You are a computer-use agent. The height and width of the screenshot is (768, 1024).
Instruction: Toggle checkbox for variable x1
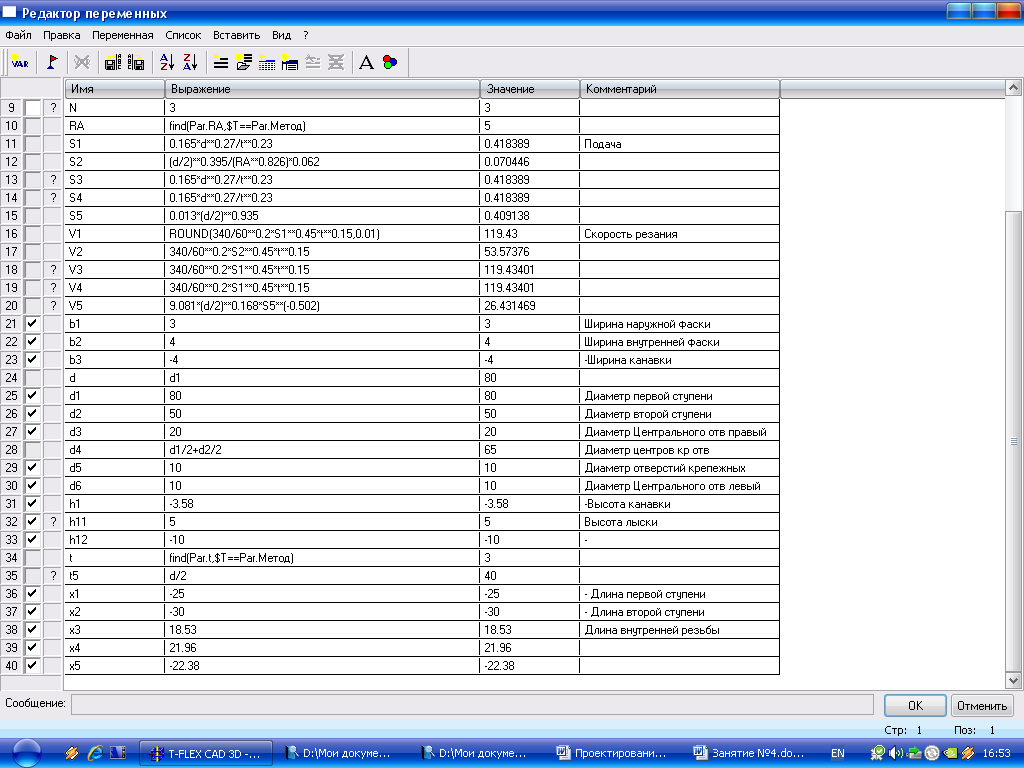pyautogui.click(x=32, y=594)
